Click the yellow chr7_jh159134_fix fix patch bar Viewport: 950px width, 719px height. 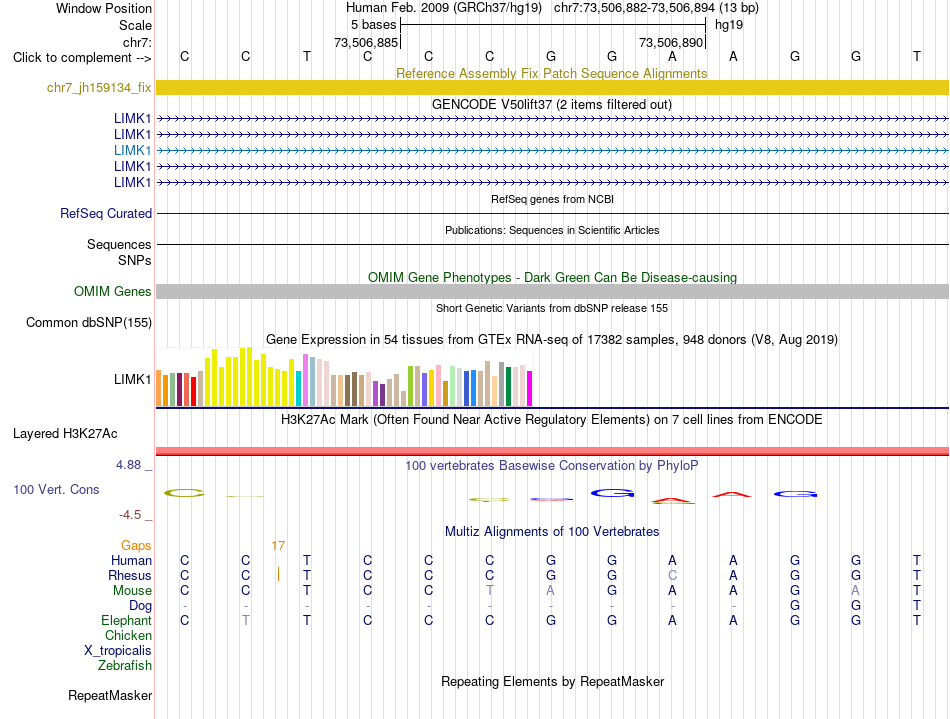point(552,87)
